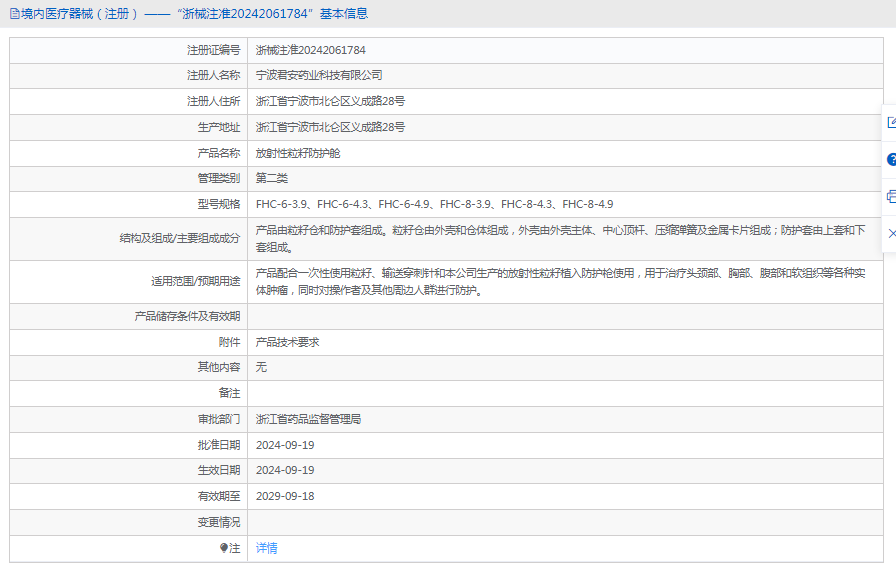
Task: Click the 结构及组成 description text
Action: coord(561,239)
